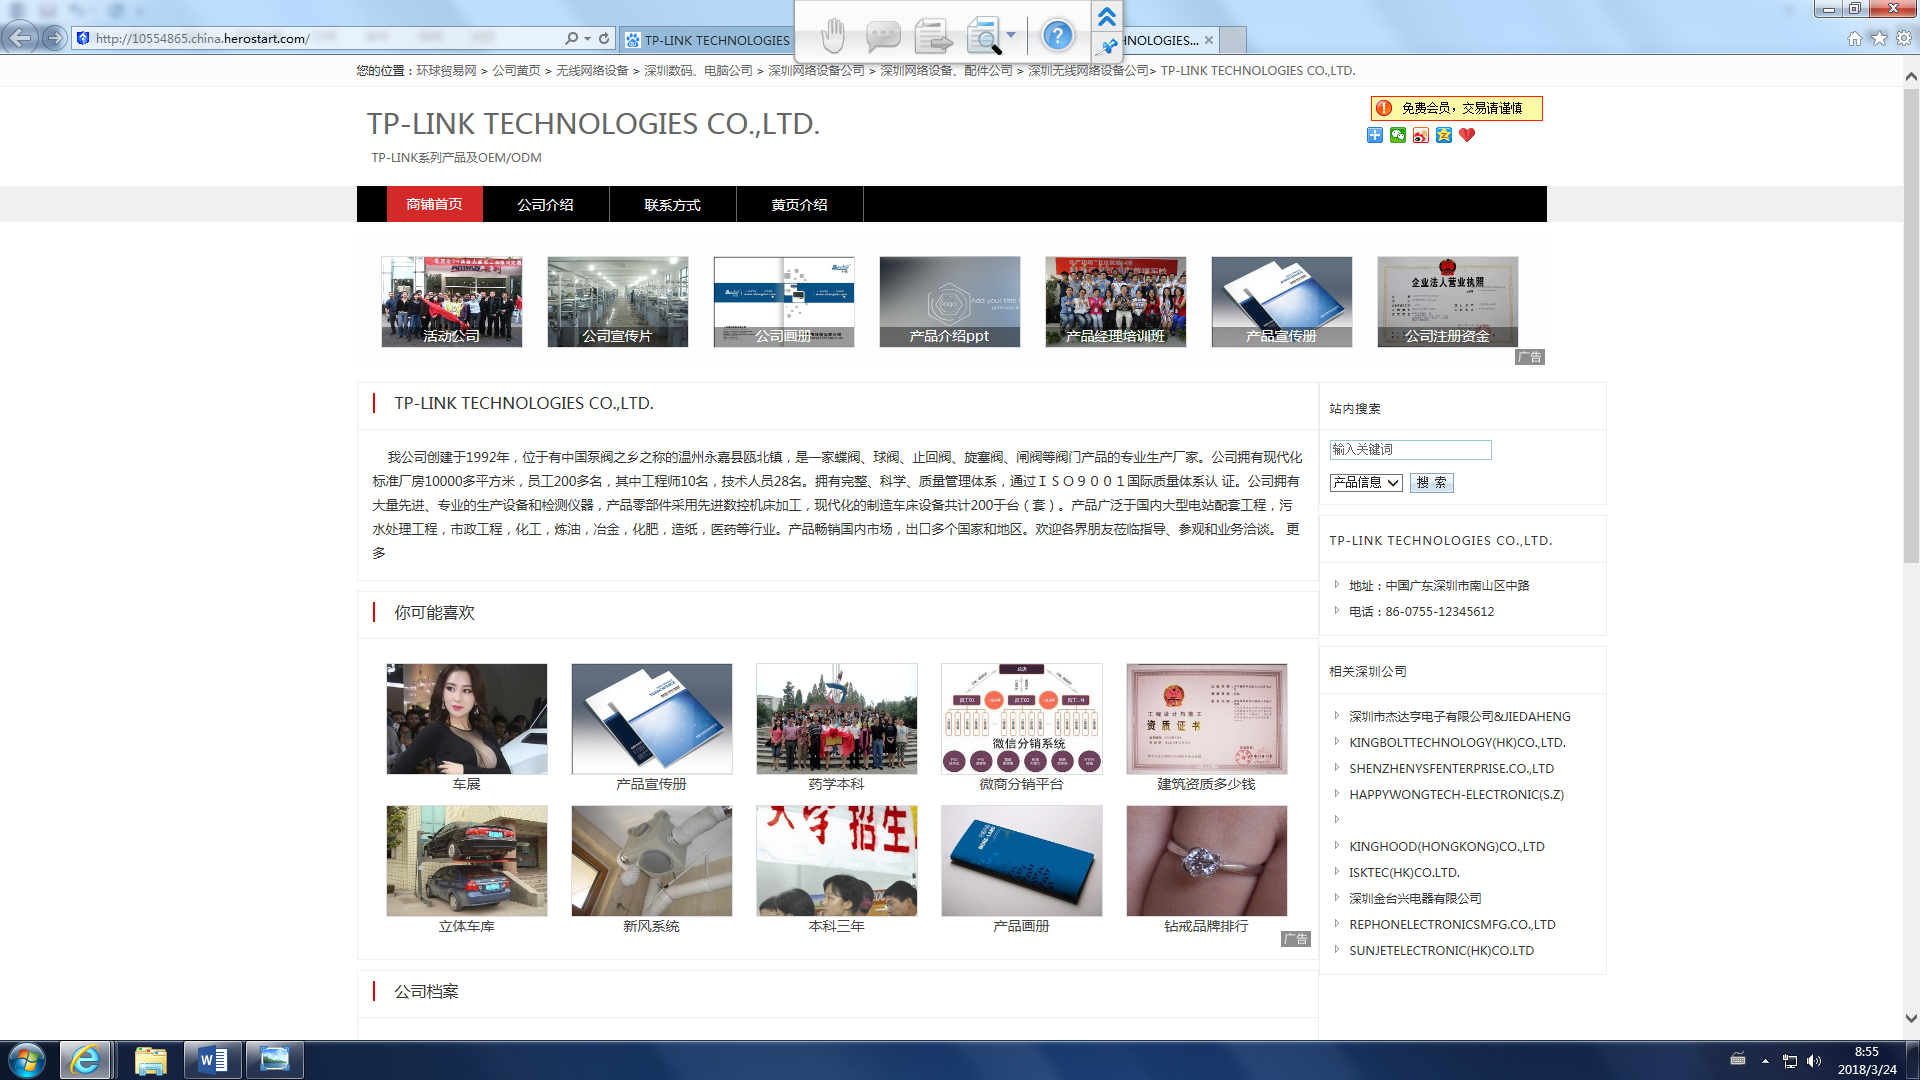
Task: Share via the yellow star Qzone icon
Action: coord(1444,135)
